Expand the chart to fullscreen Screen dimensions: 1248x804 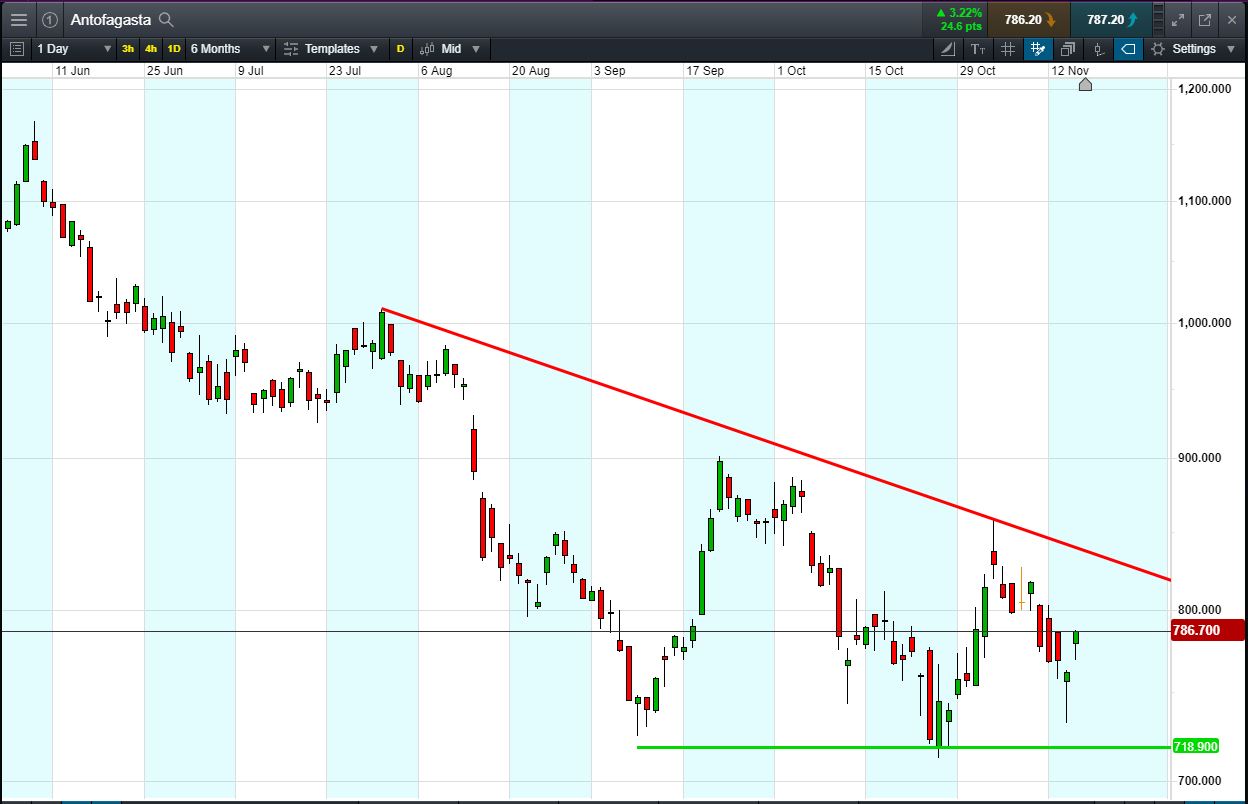[x=1178, y=19]
